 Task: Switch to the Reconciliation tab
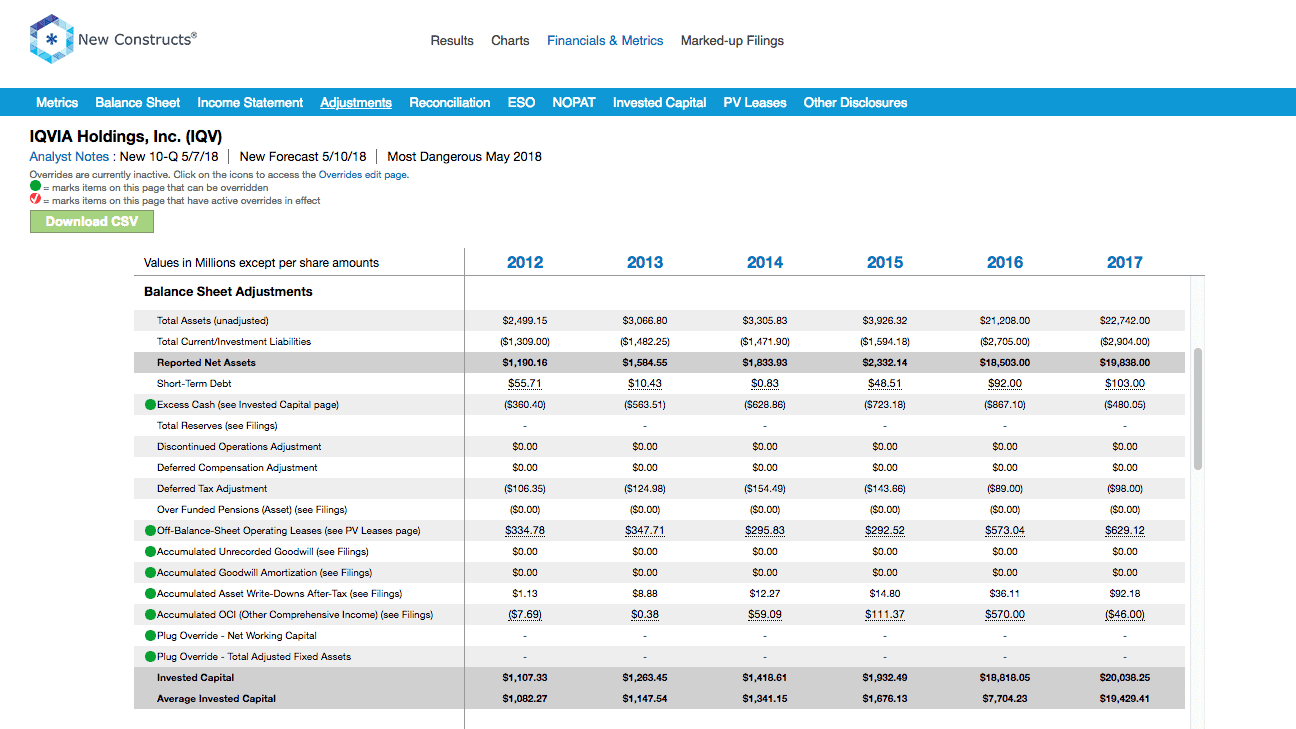click(450, 103)
